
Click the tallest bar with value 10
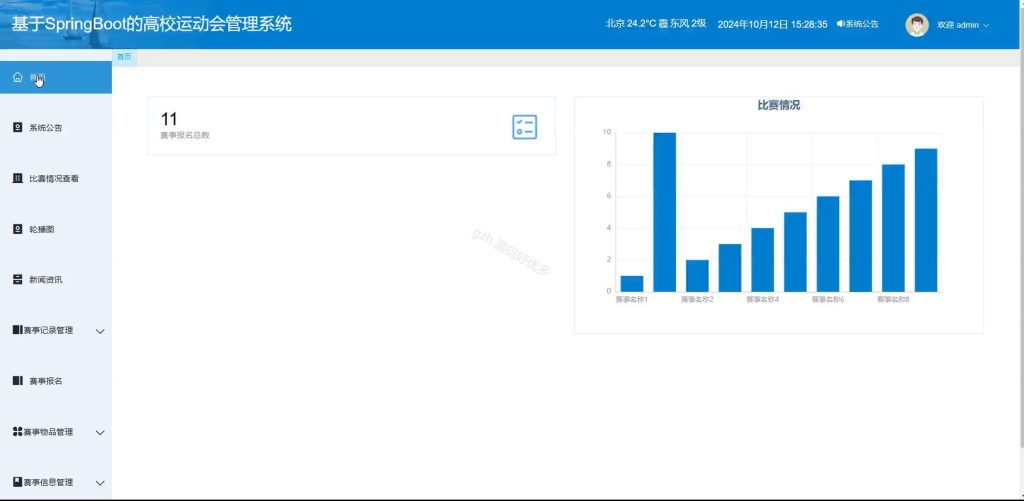pyautogui.click(x=664, y=212)
